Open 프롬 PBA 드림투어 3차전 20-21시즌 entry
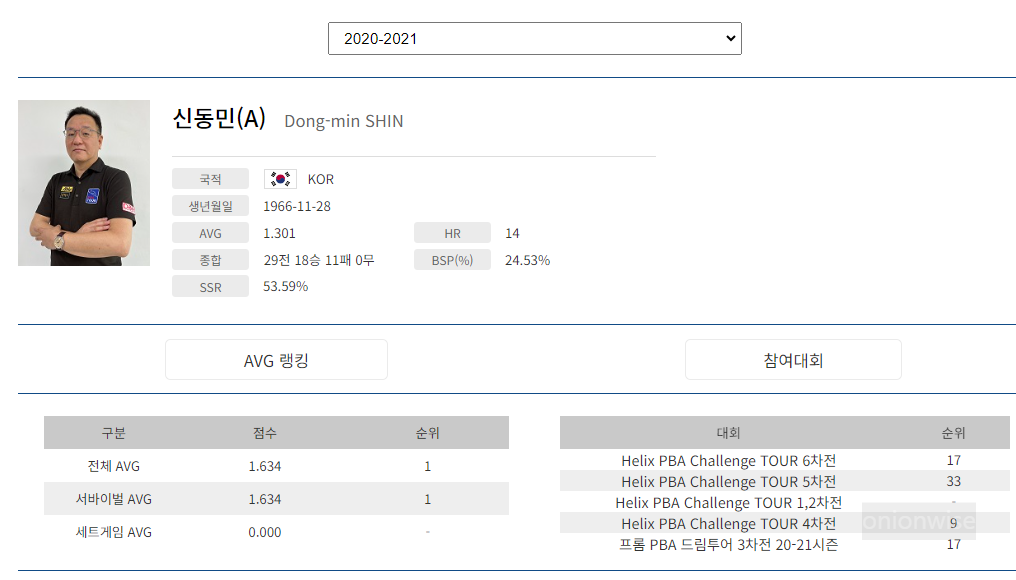The height and width of the screenshot is (580, 1016). (x=729, y=544)
